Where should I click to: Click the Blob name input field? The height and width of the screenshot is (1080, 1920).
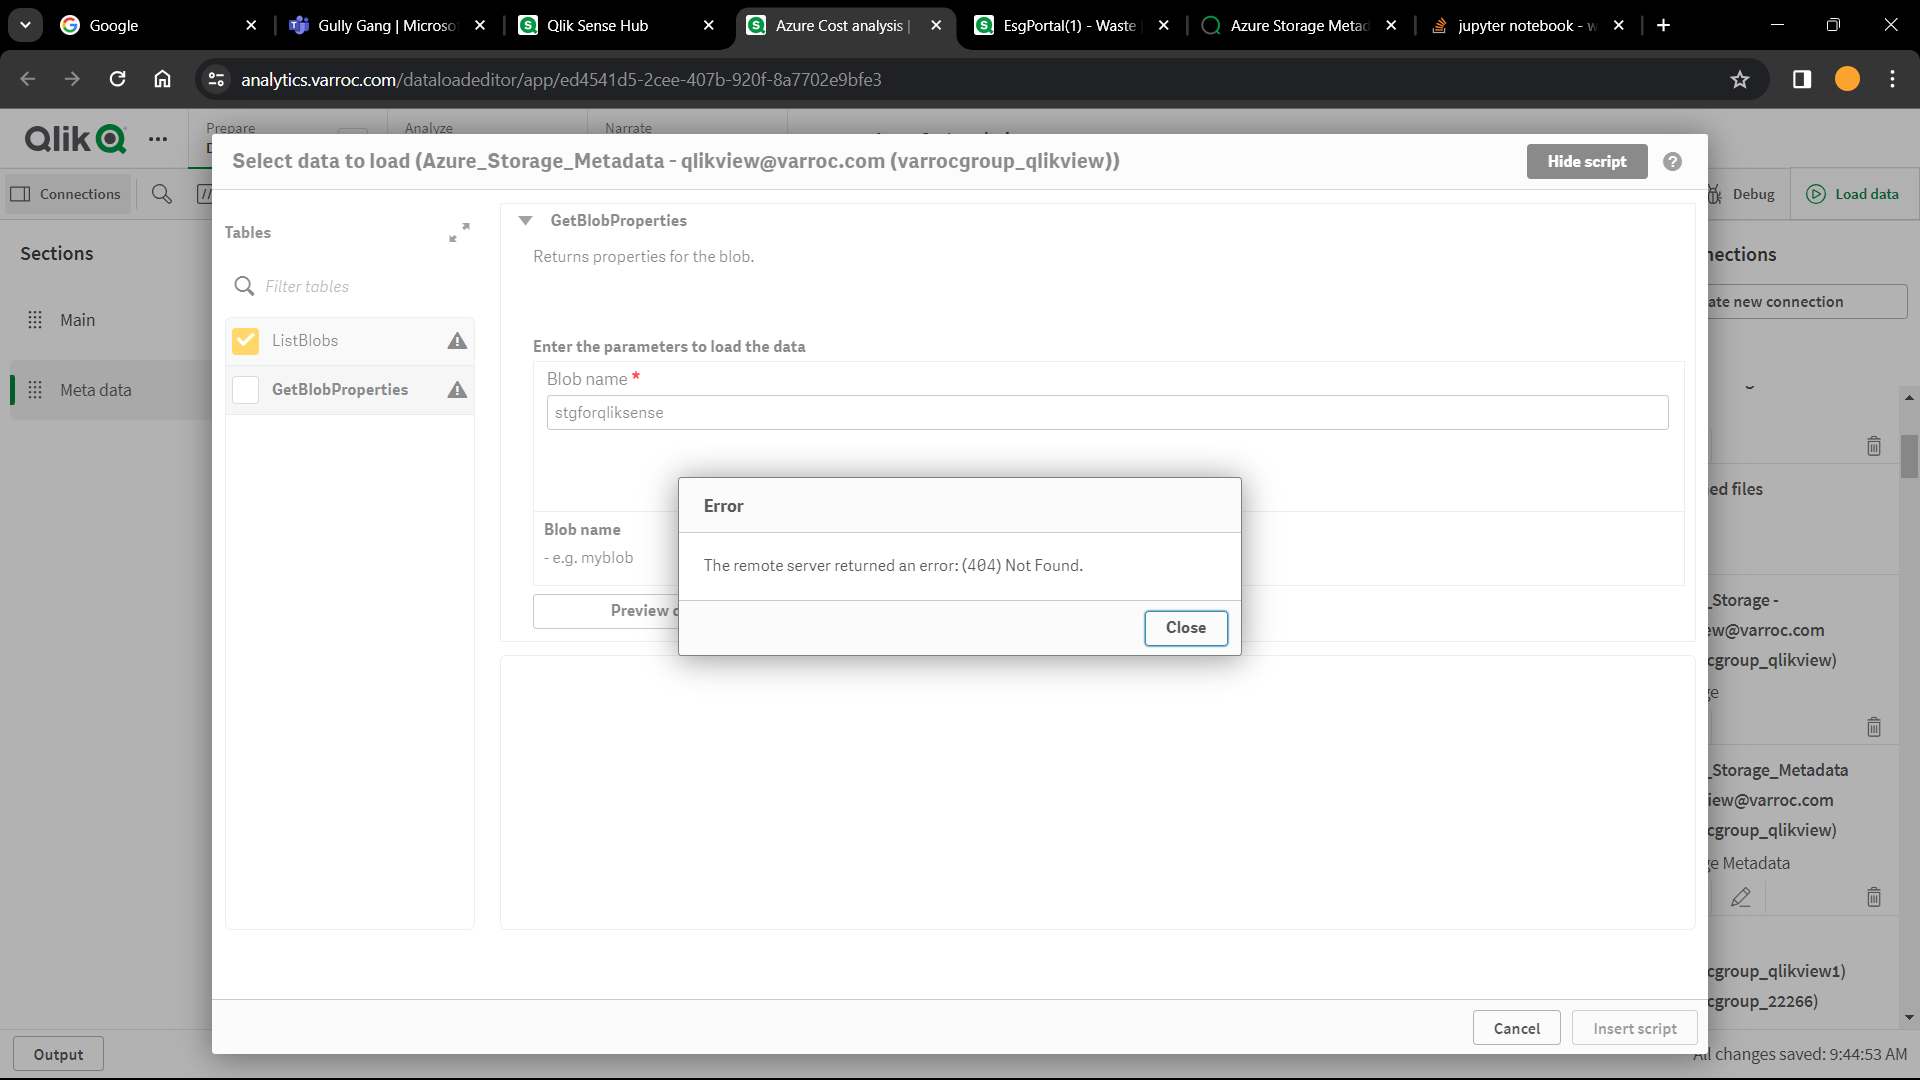tap(1106, 413)
